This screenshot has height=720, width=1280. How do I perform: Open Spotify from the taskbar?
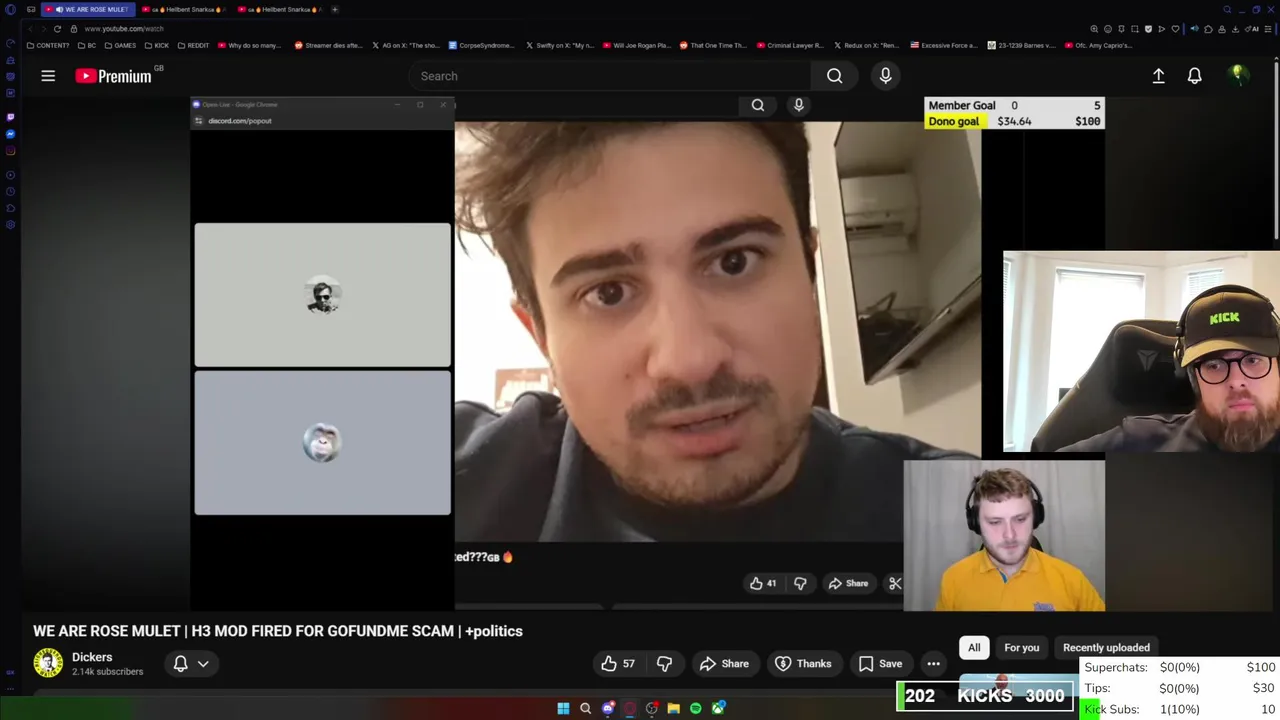coord(695,708)
